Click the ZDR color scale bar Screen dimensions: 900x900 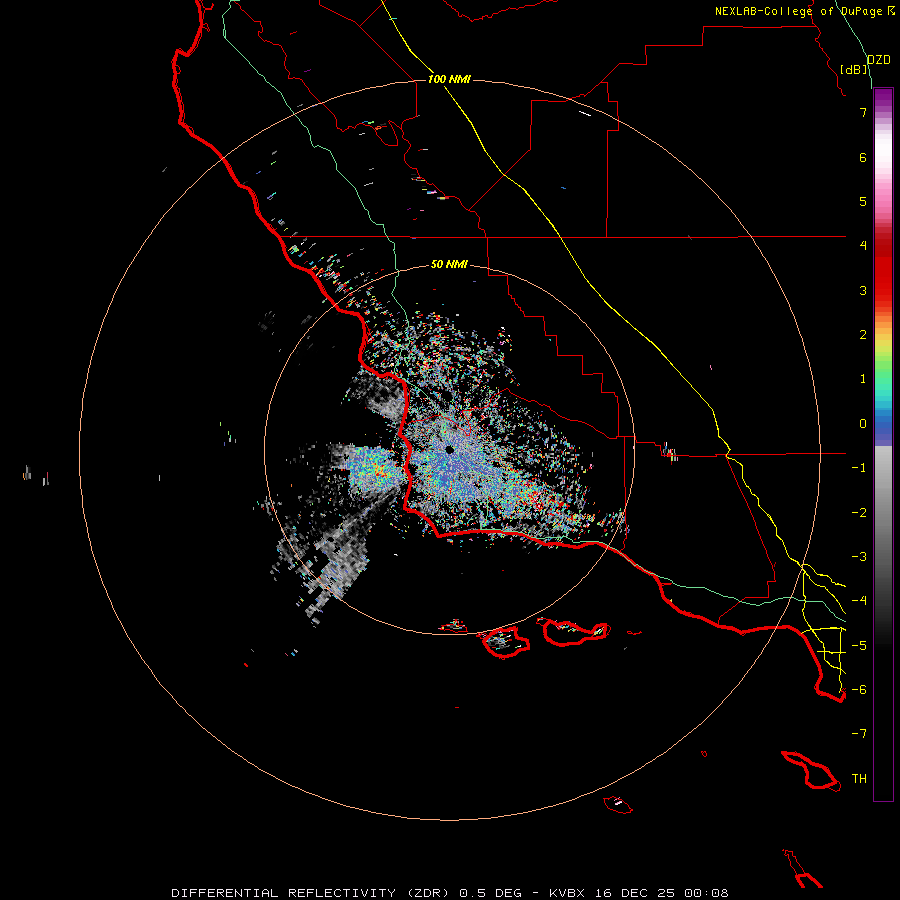click(x=883, y=445)
